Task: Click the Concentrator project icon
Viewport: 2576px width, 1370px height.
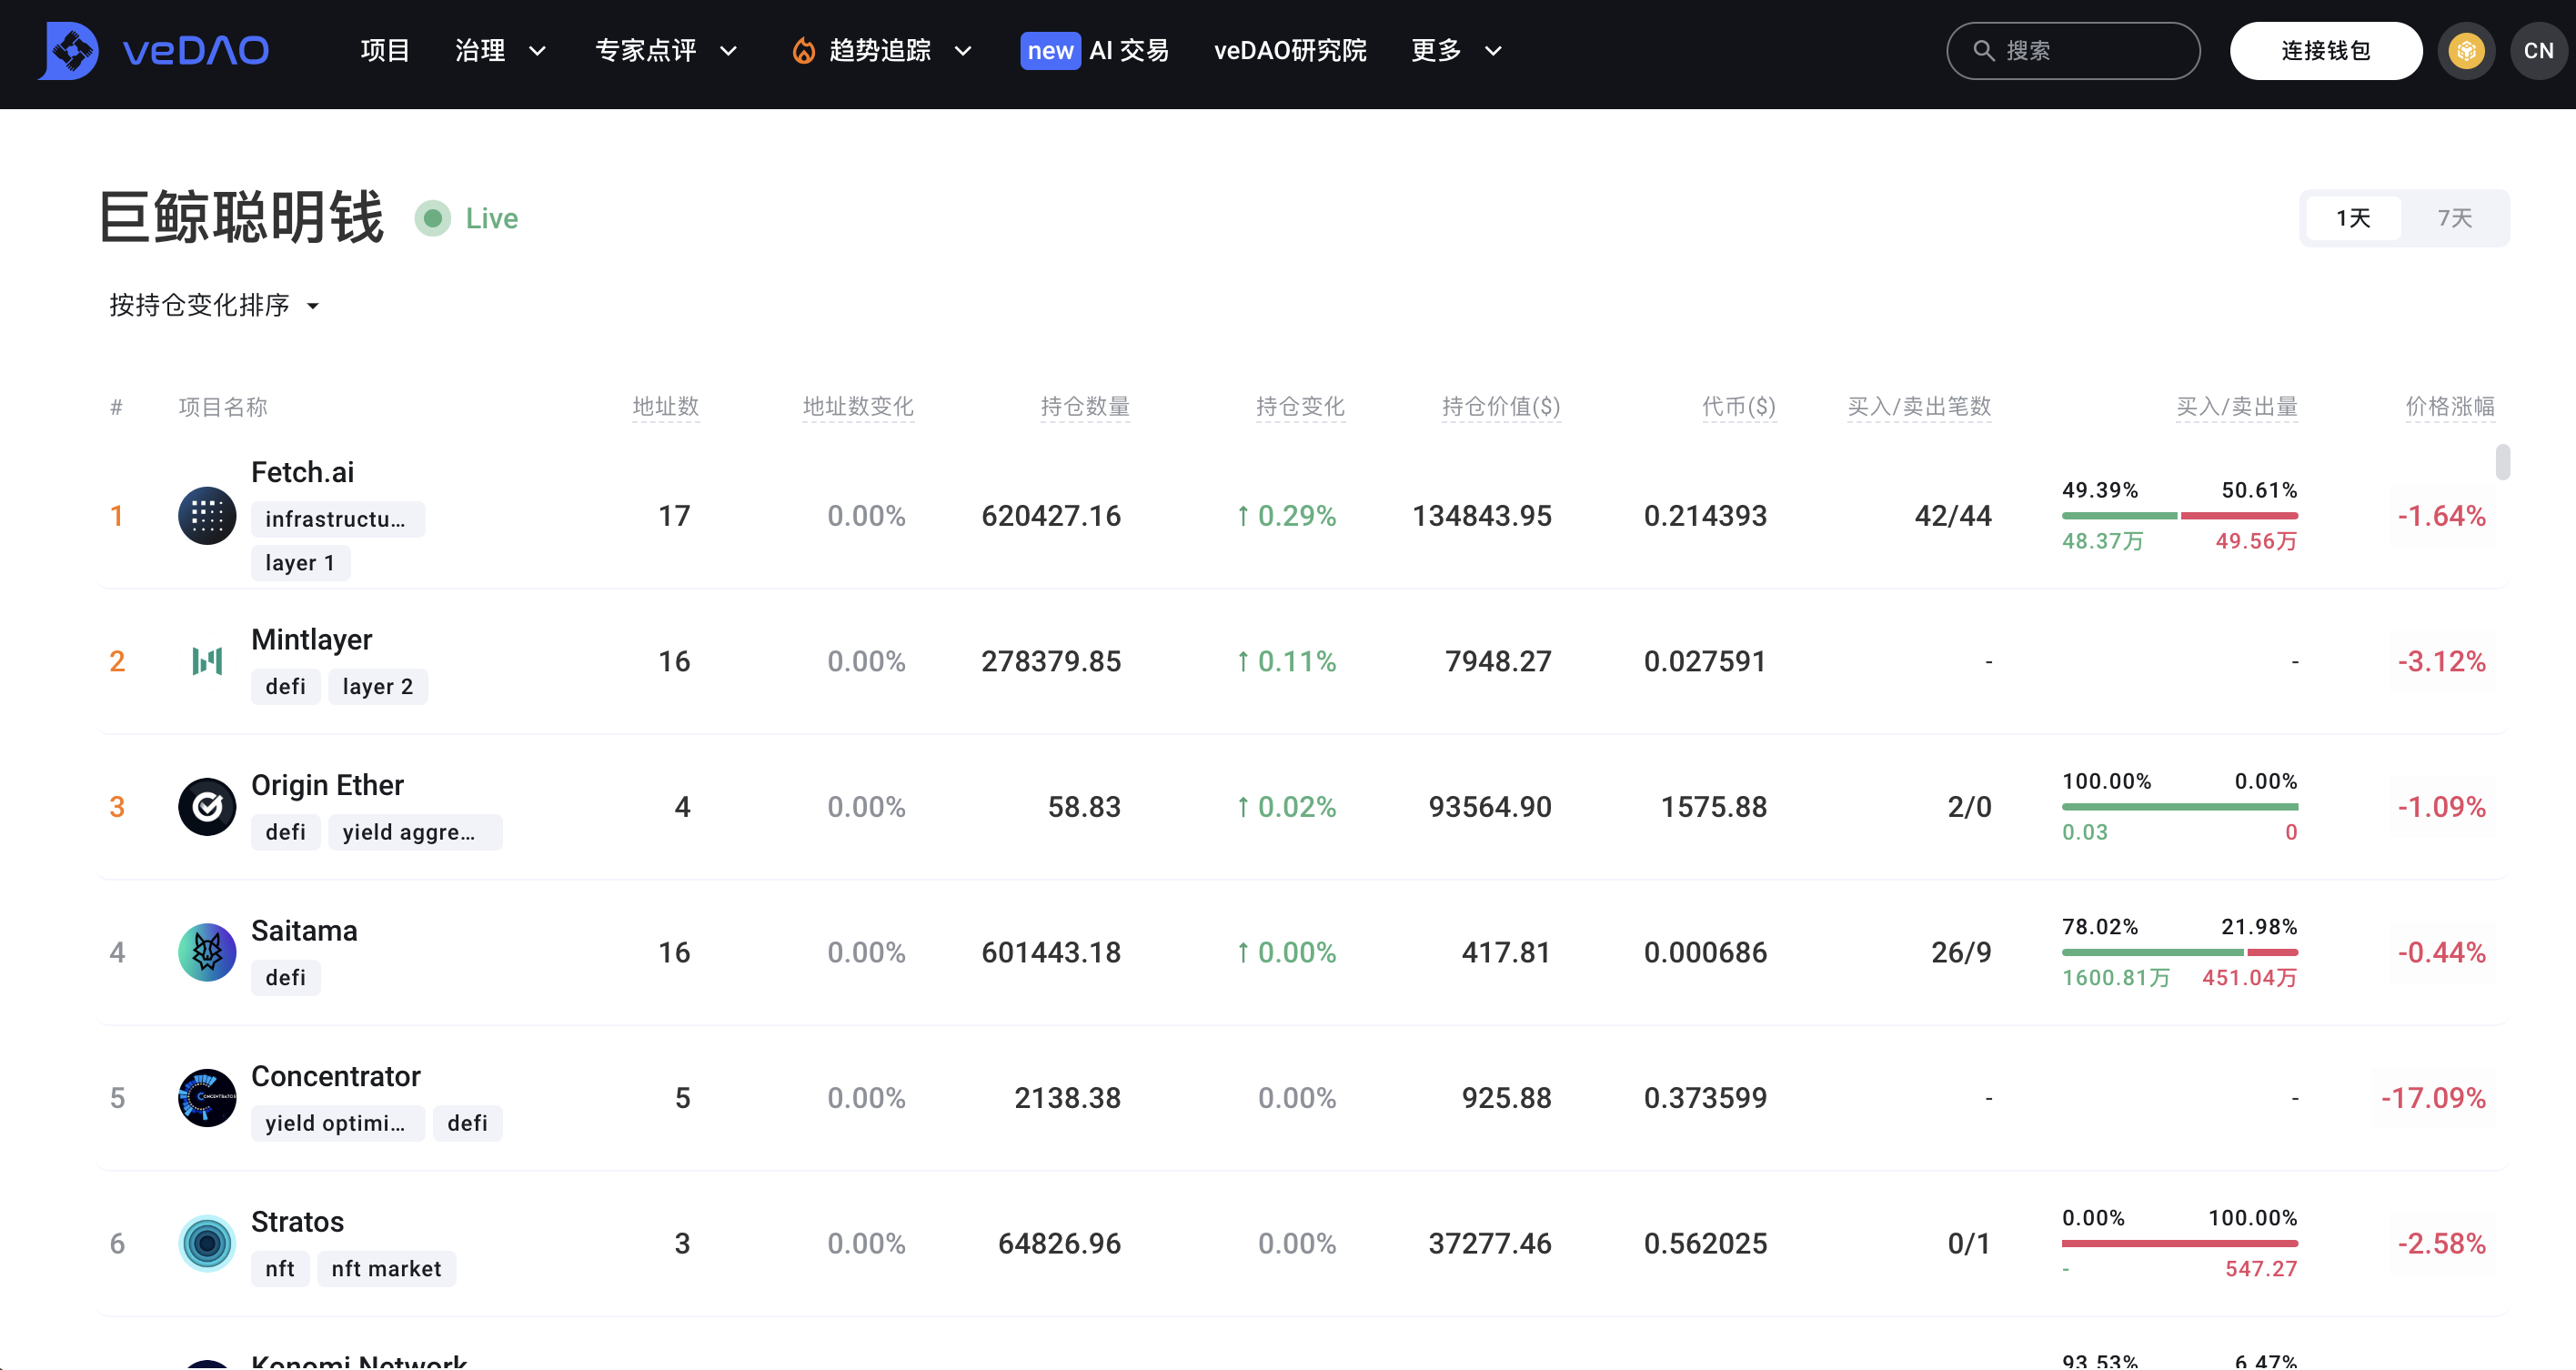Action: tap(207, 1098)
